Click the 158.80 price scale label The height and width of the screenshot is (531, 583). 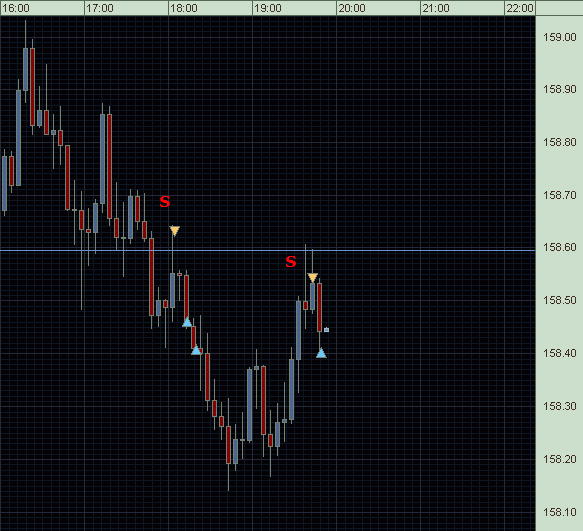560,142
